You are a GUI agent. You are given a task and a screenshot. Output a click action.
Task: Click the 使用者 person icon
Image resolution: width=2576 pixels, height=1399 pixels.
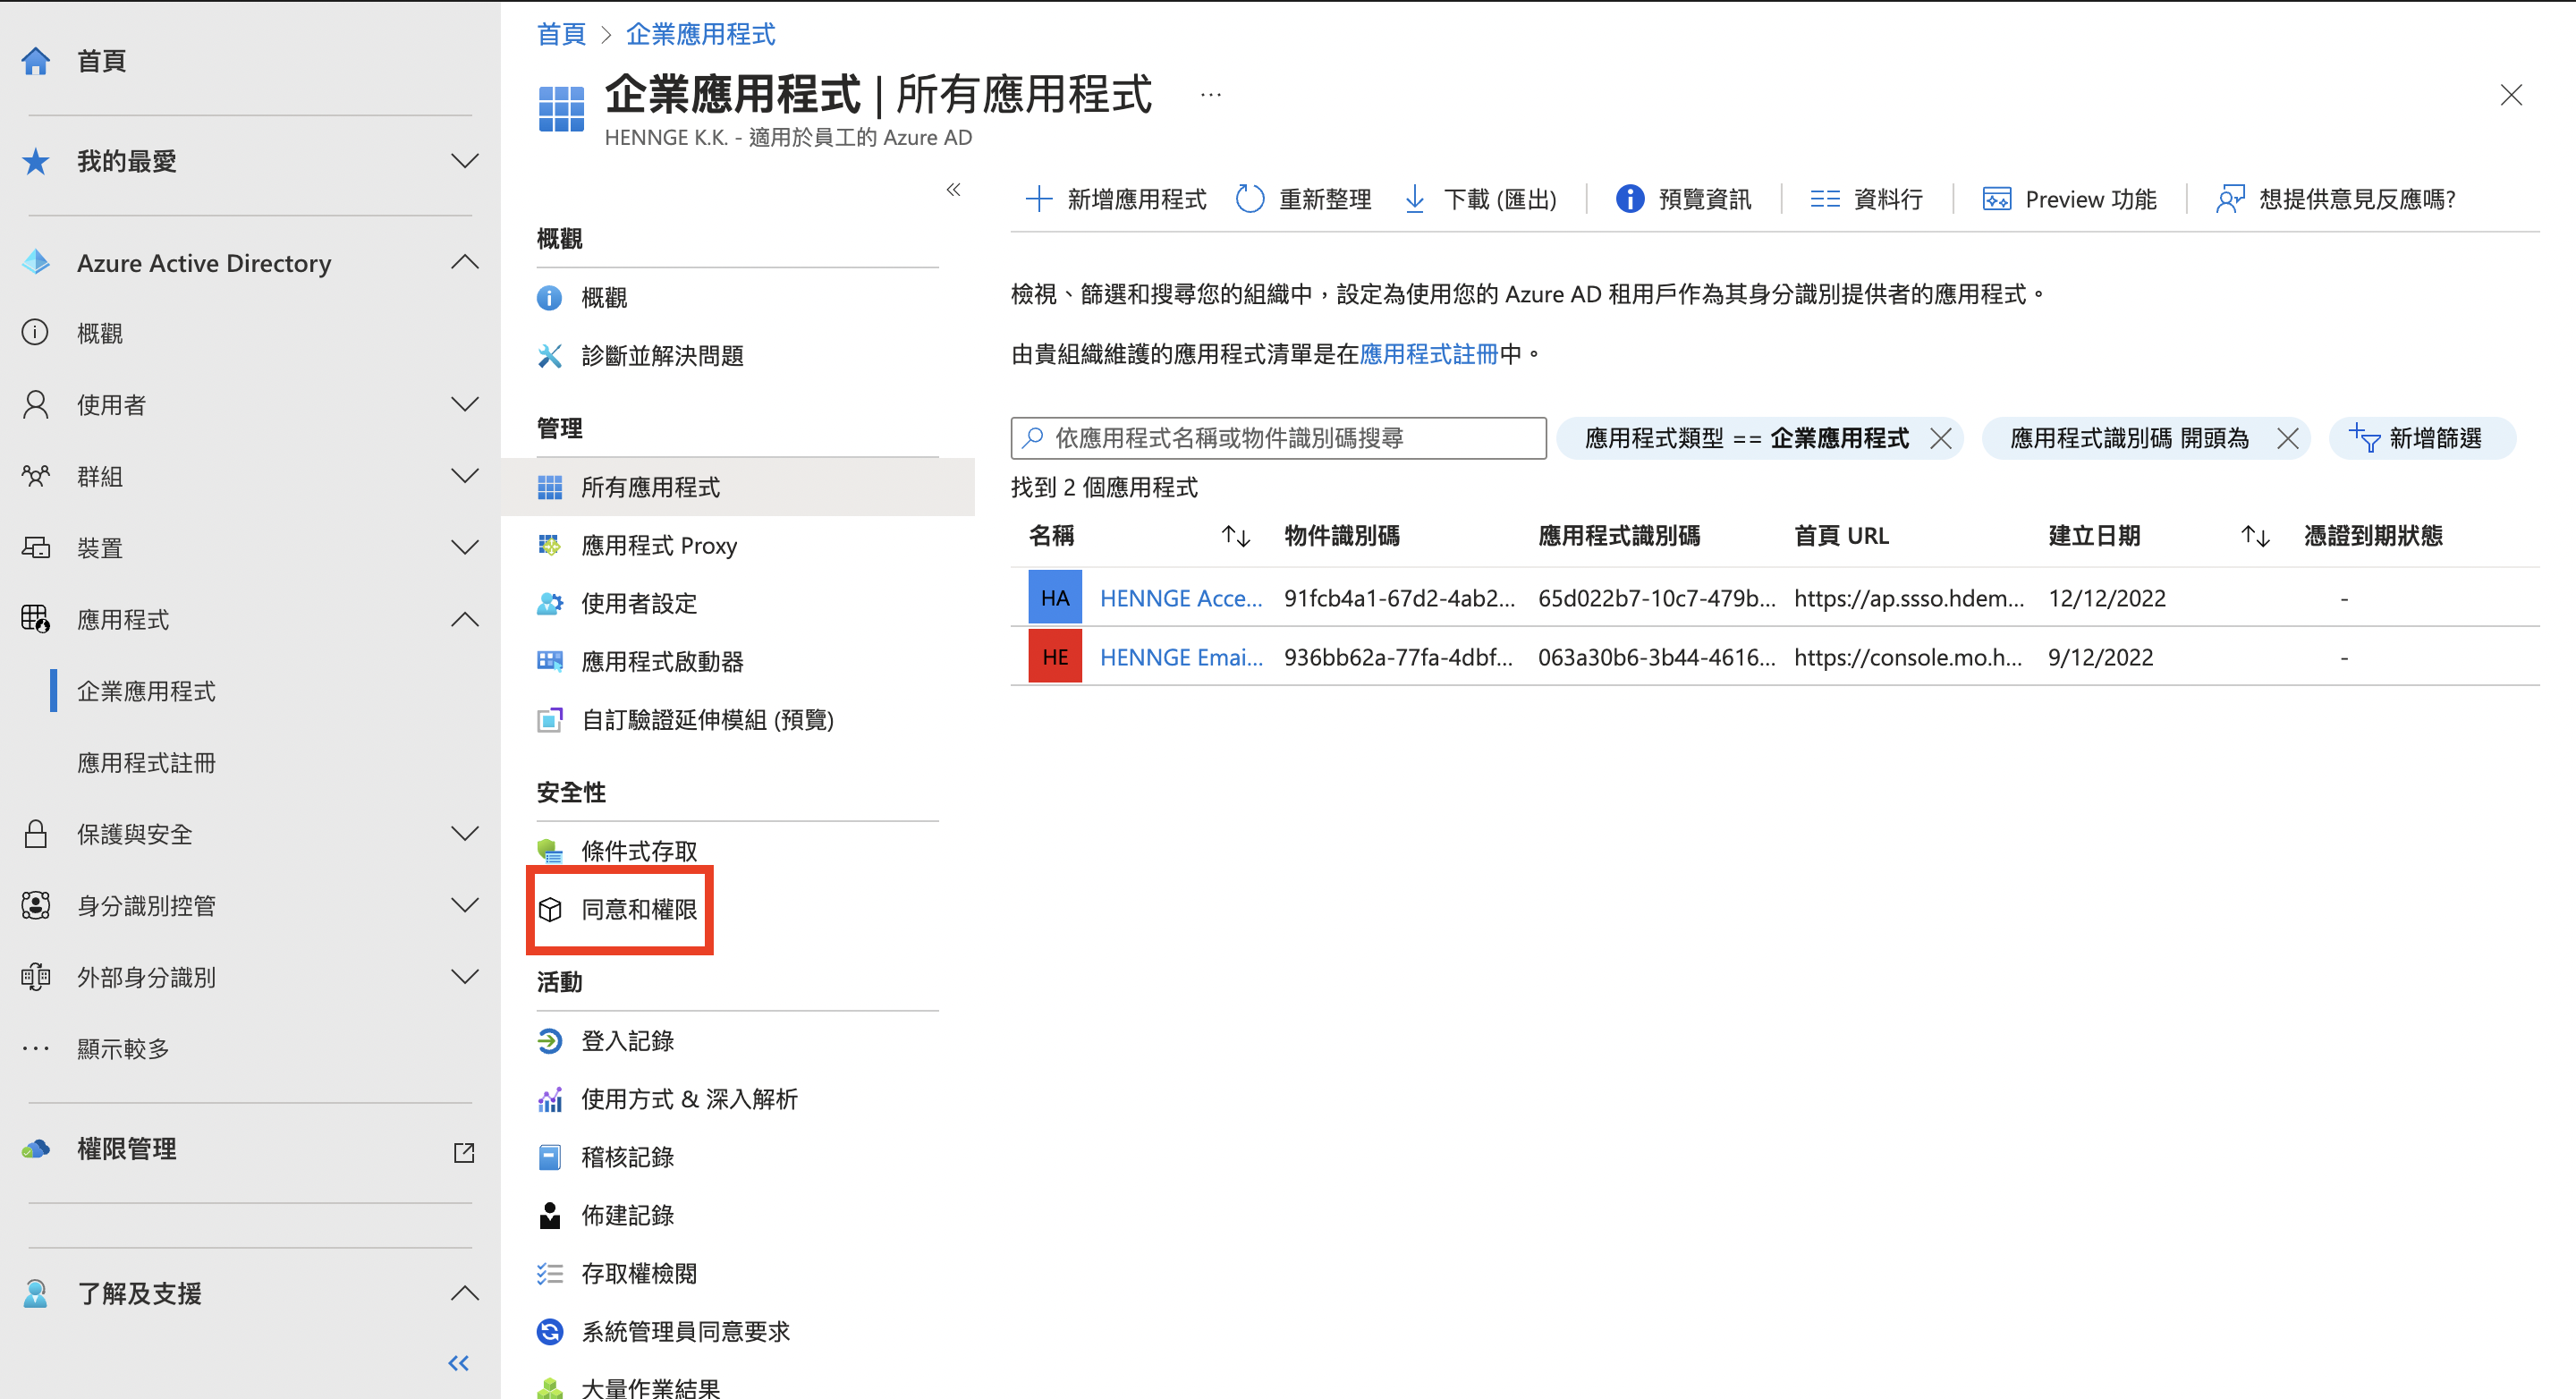coord(36,404)
